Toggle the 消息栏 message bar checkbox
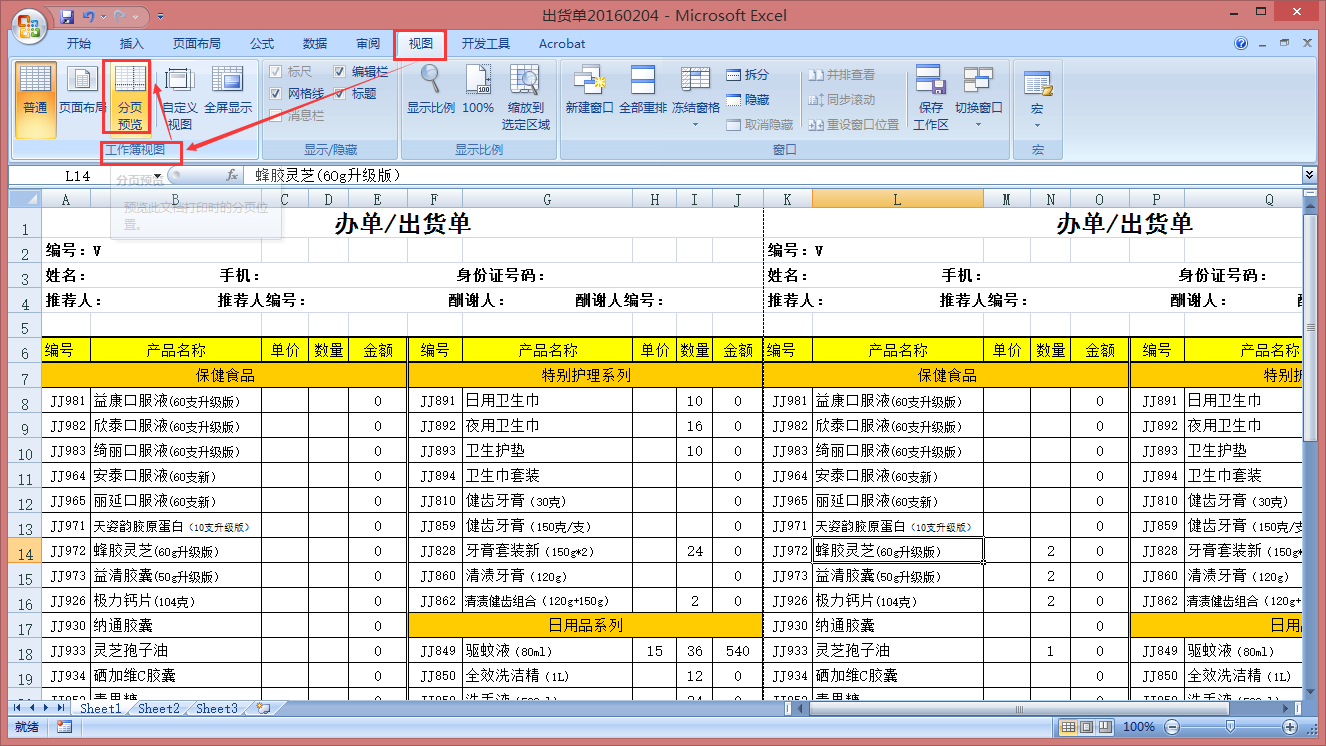Screen dimensions: 1326x746 tap(275, 116)
